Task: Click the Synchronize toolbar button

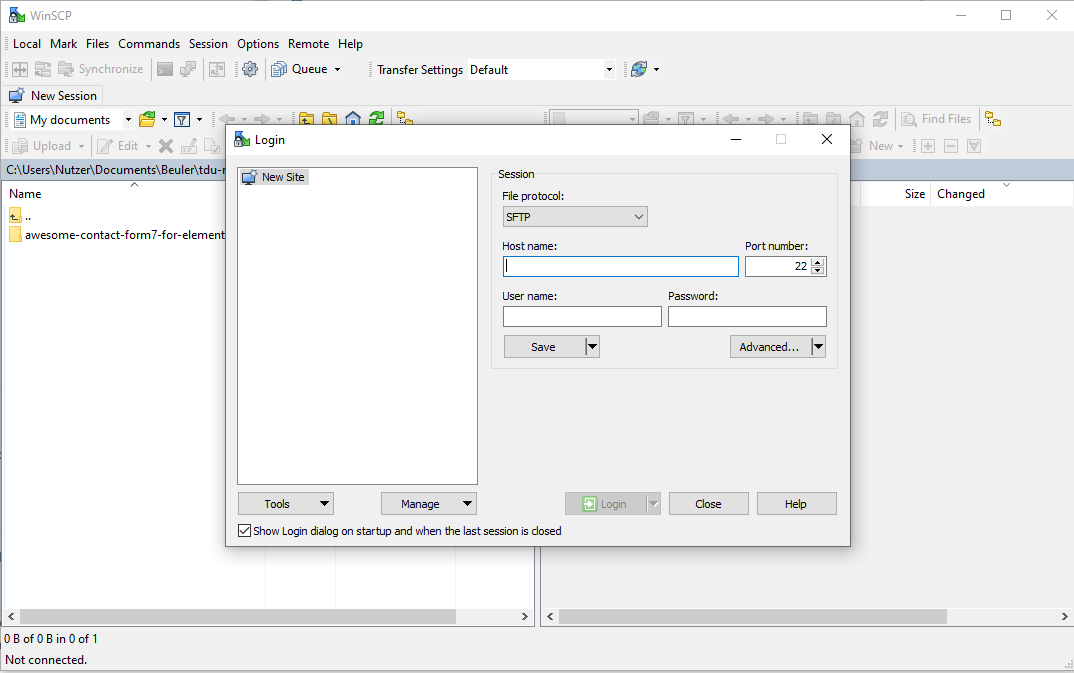Action: (101, 69)
